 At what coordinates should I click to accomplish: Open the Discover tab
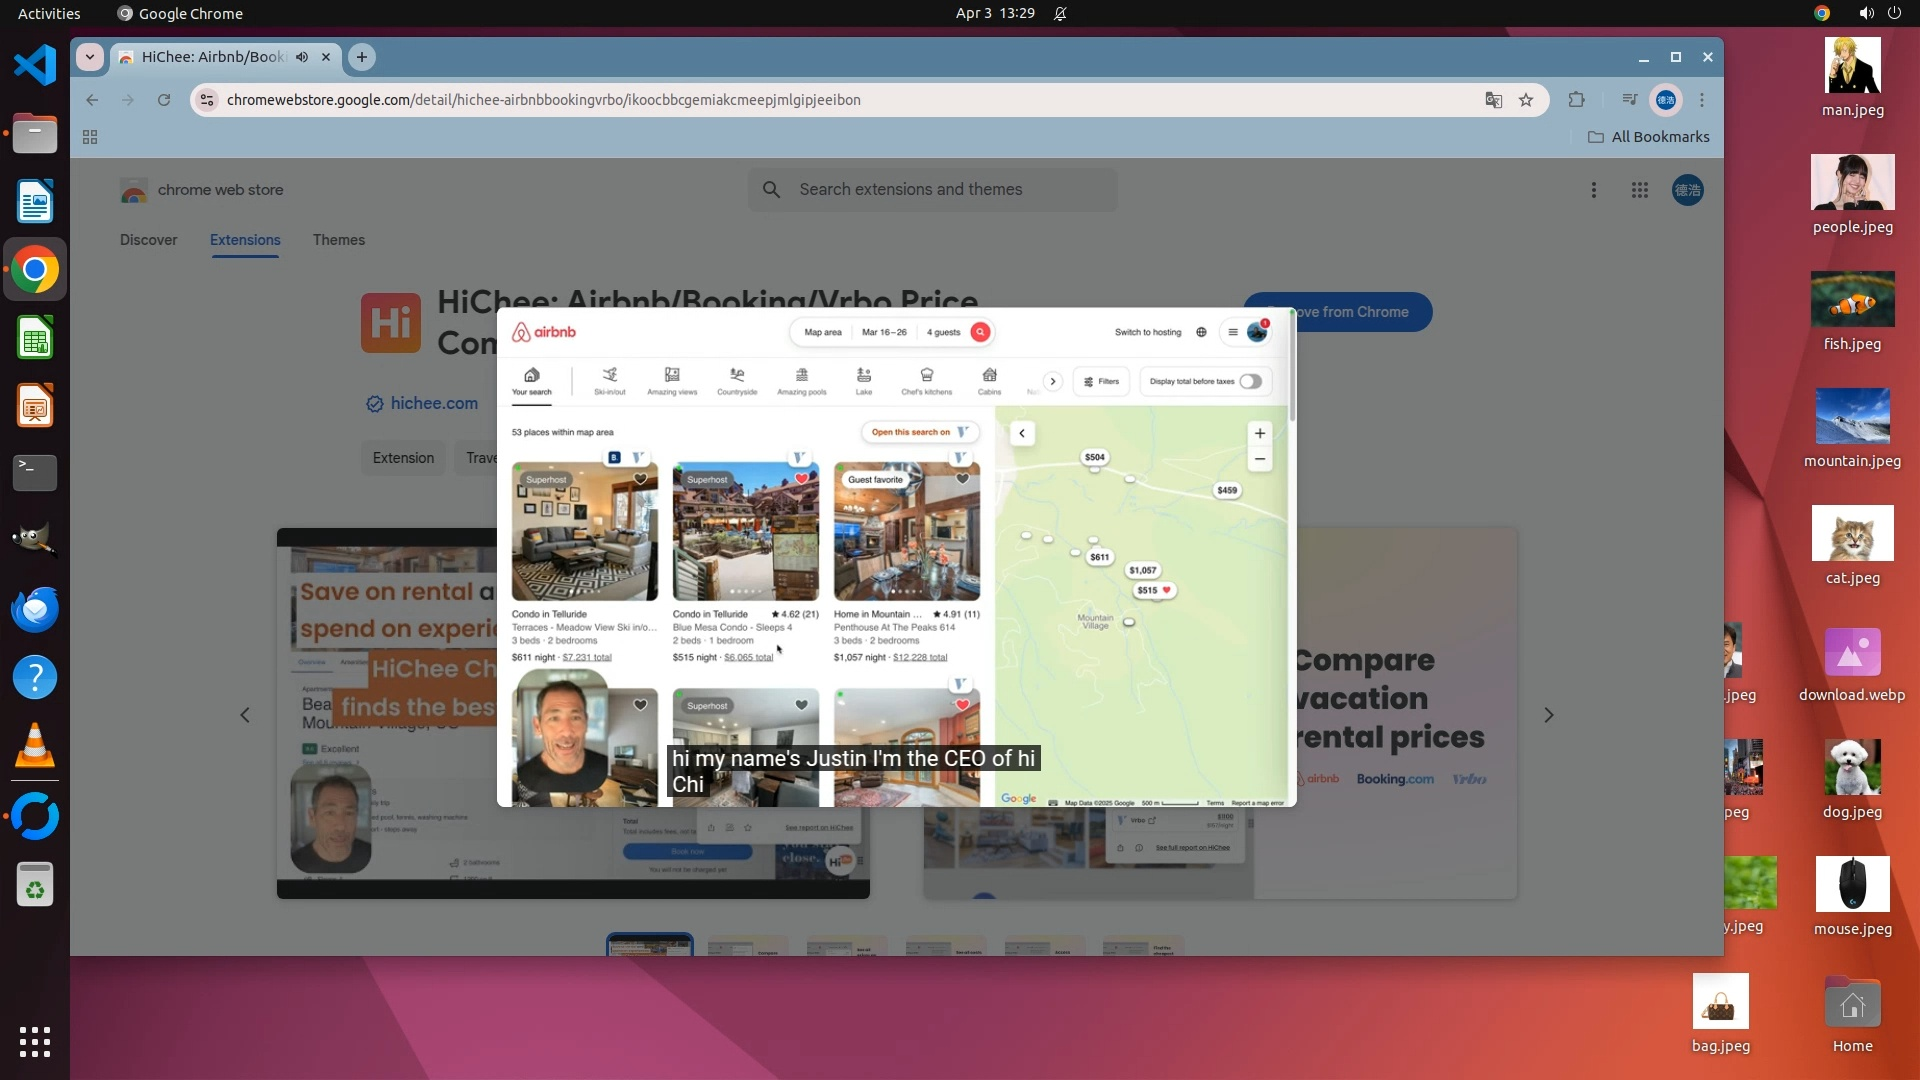[x=148, y=240]
